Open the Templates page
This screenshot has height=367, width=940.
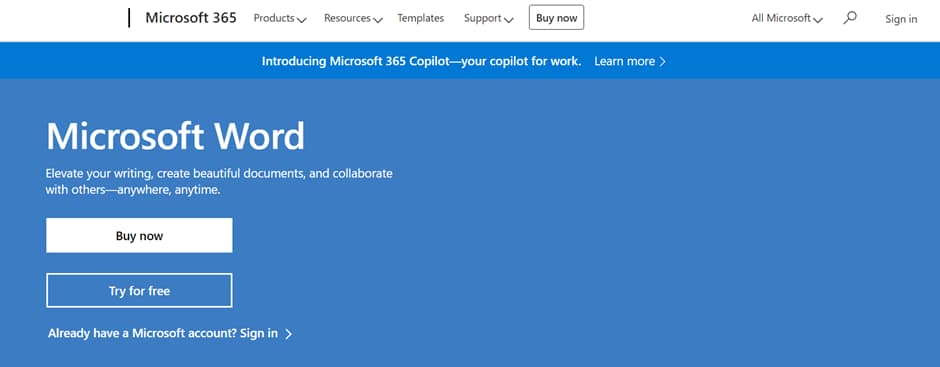coord(420,18)
